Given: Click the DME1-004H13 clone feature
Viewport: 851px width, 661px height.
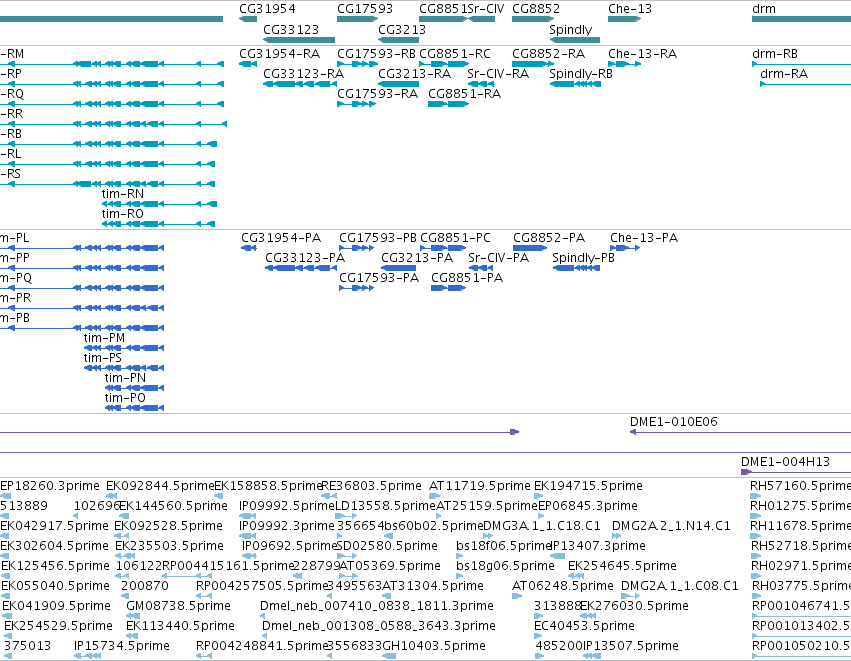Looking at the screenshot, I should tap(796, 472).
